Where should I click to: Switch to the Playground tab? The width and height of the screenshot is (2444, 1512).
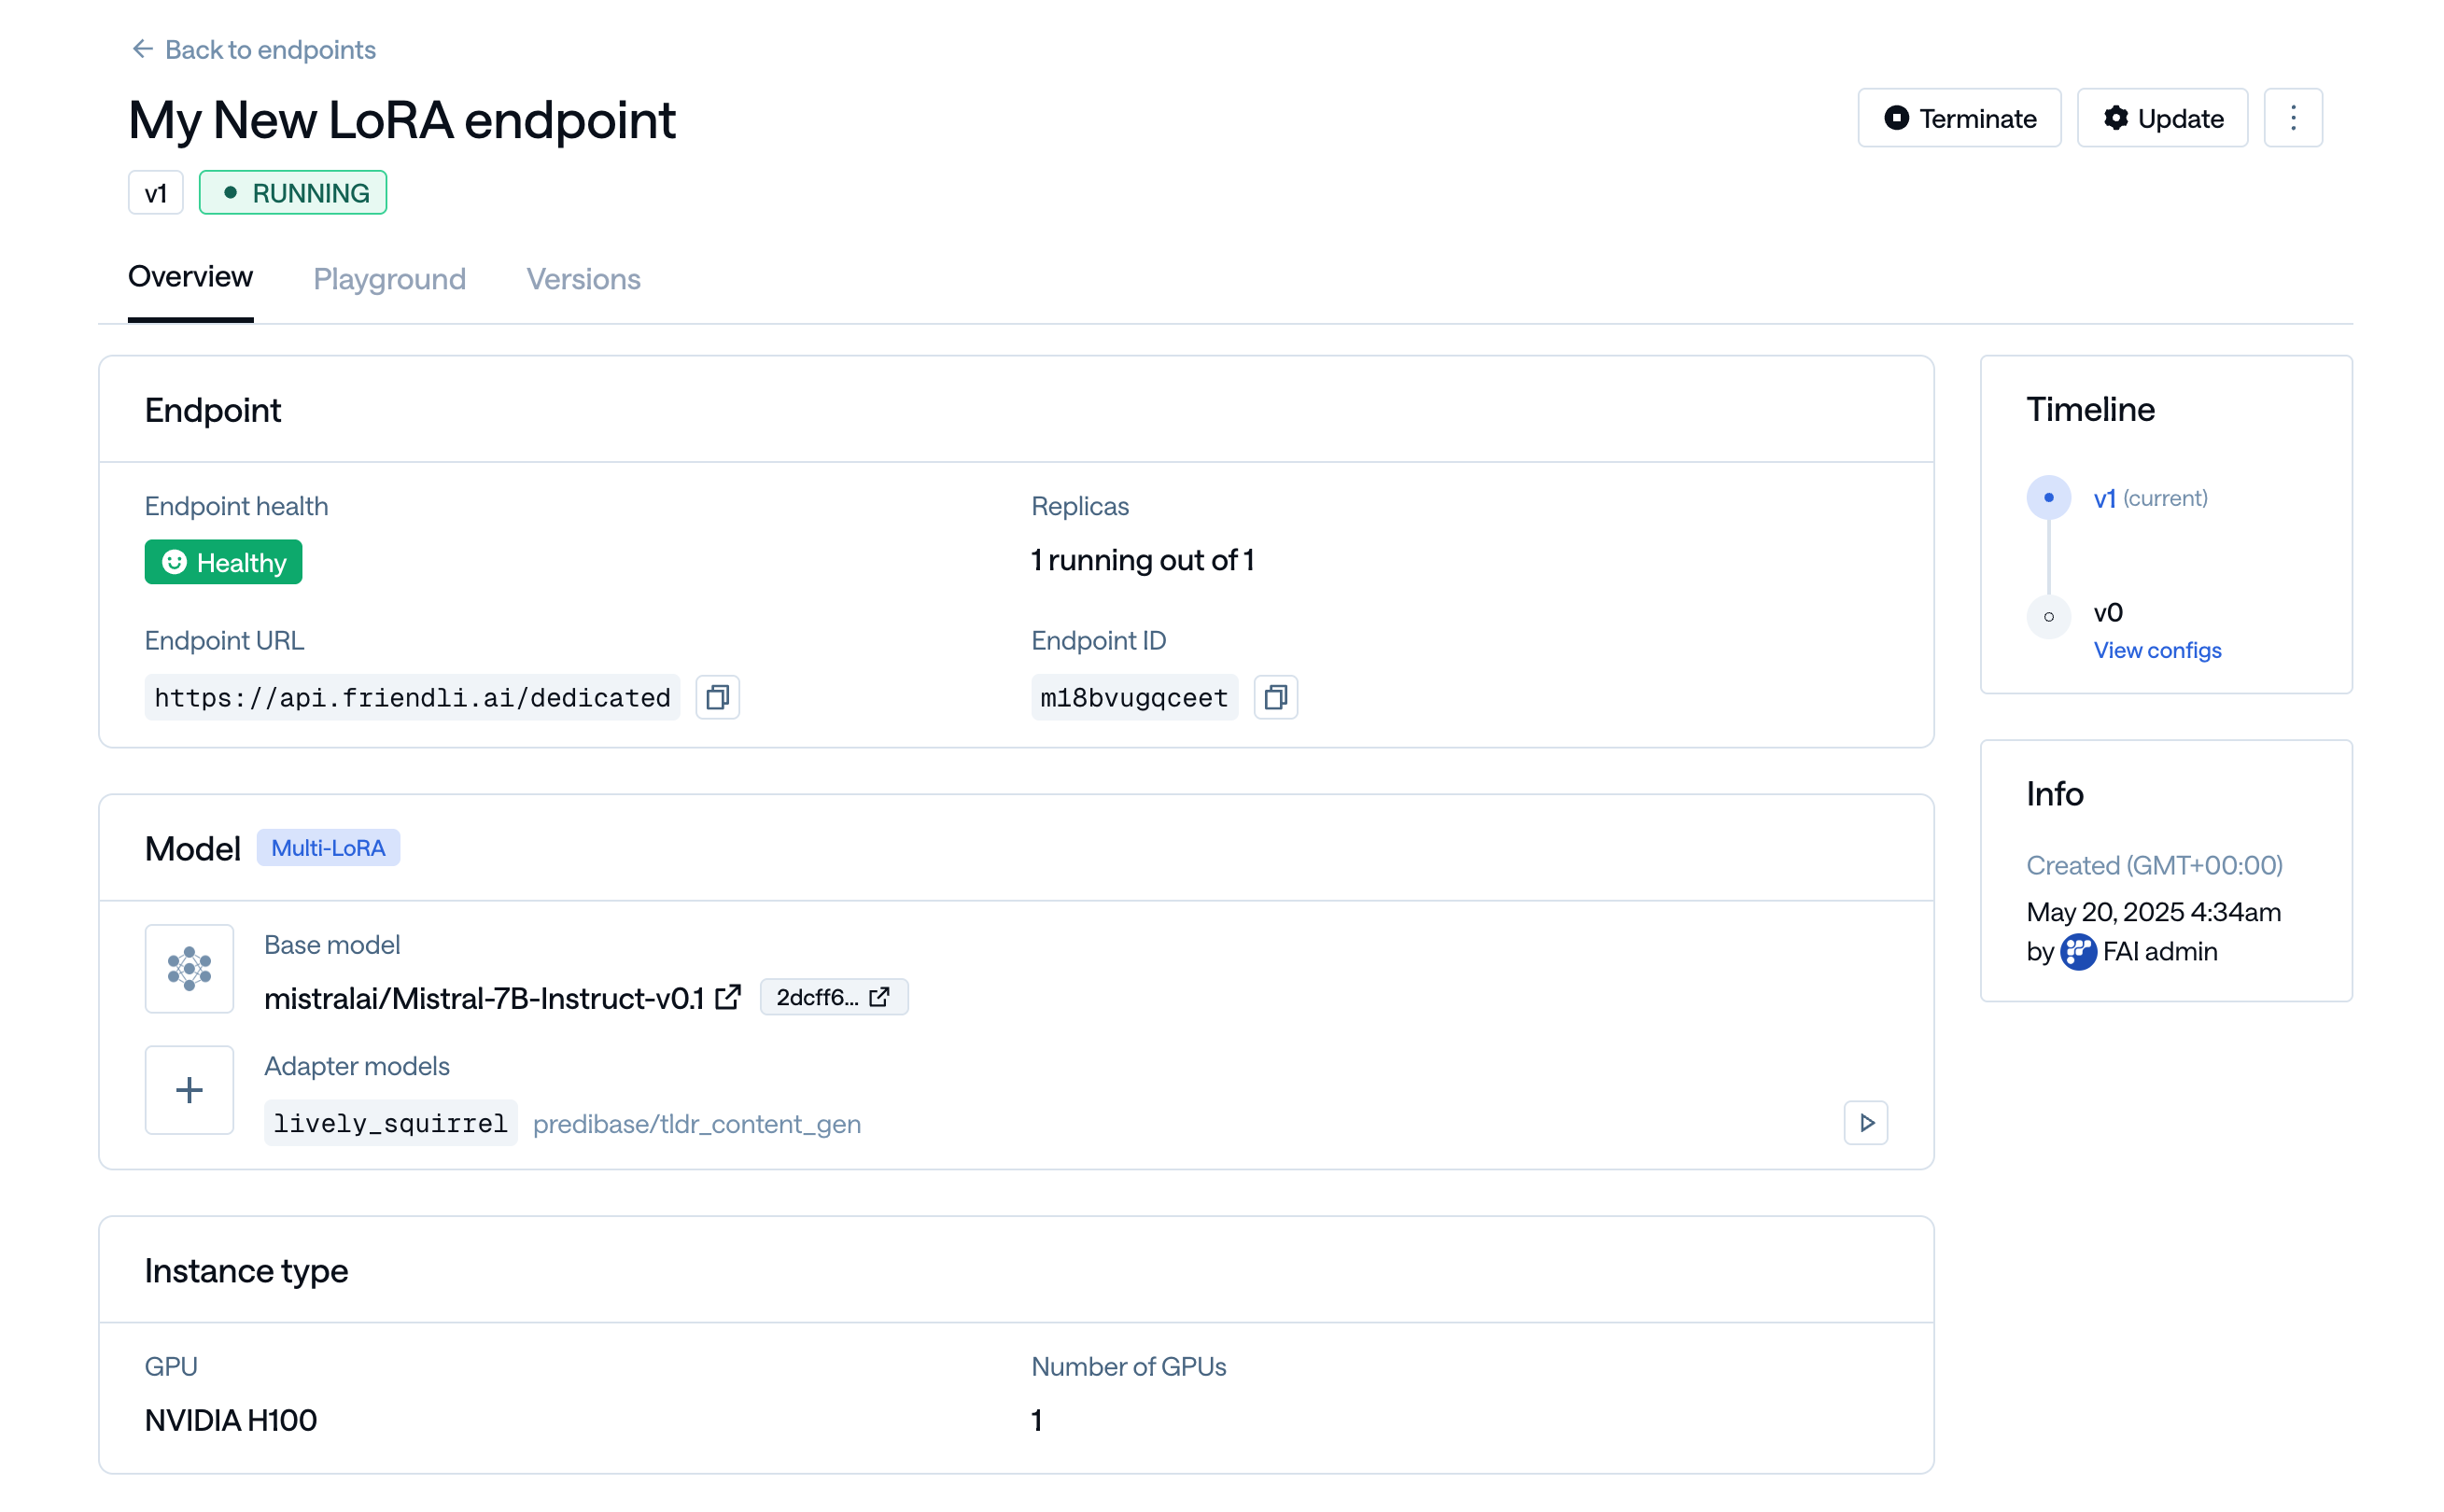[x=389, y=279]
